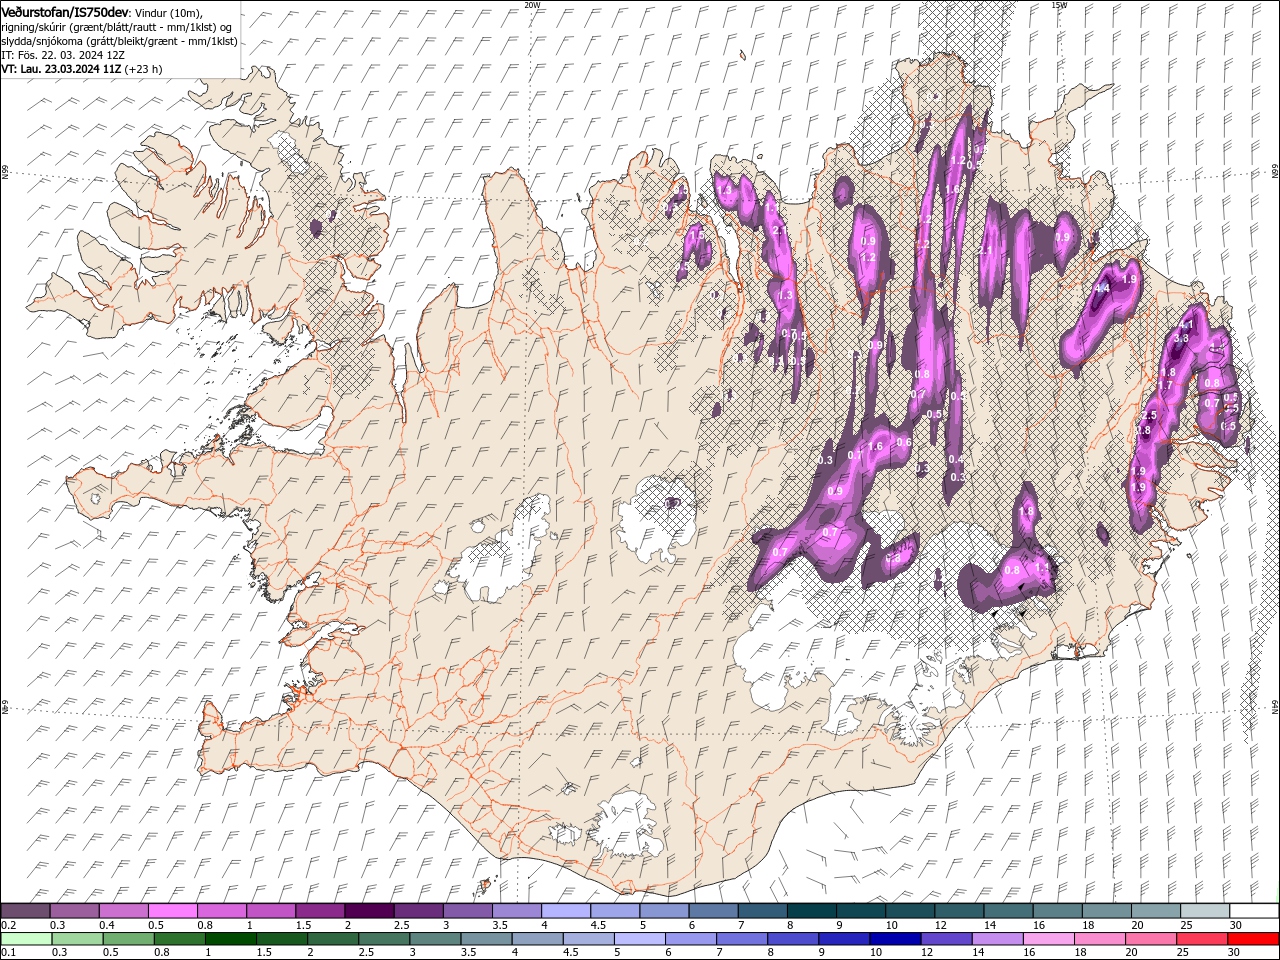Click the 3.3 snowfall value on the map
The height and width of the screenshot is (960, 1280).
tap(1180, 339)
